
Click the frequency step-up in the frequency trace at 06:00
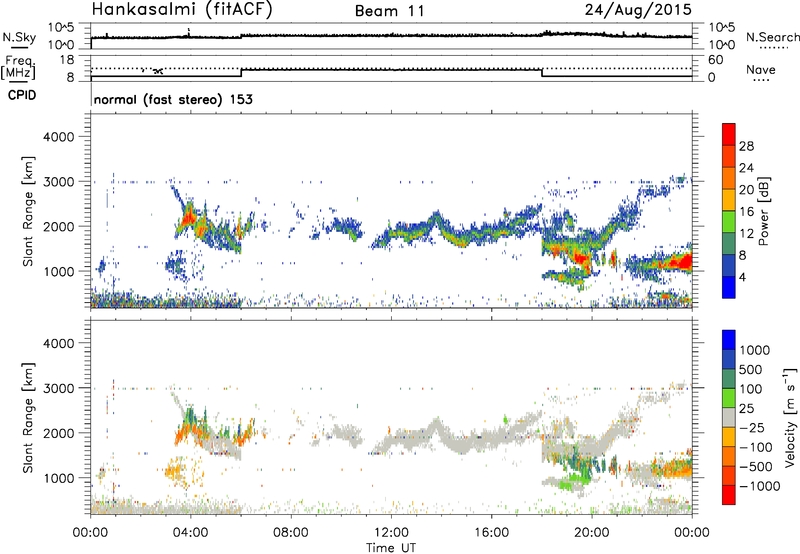coord(241,73)
